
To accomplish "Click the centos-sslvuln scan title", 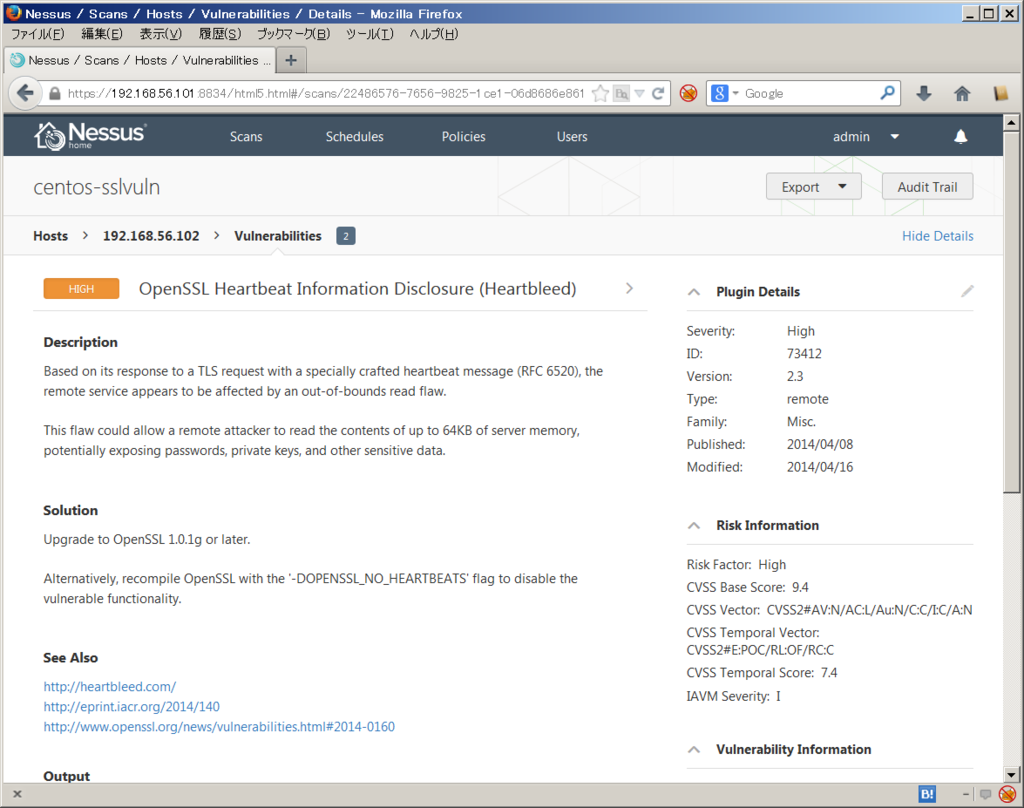I will pos(97,187).
